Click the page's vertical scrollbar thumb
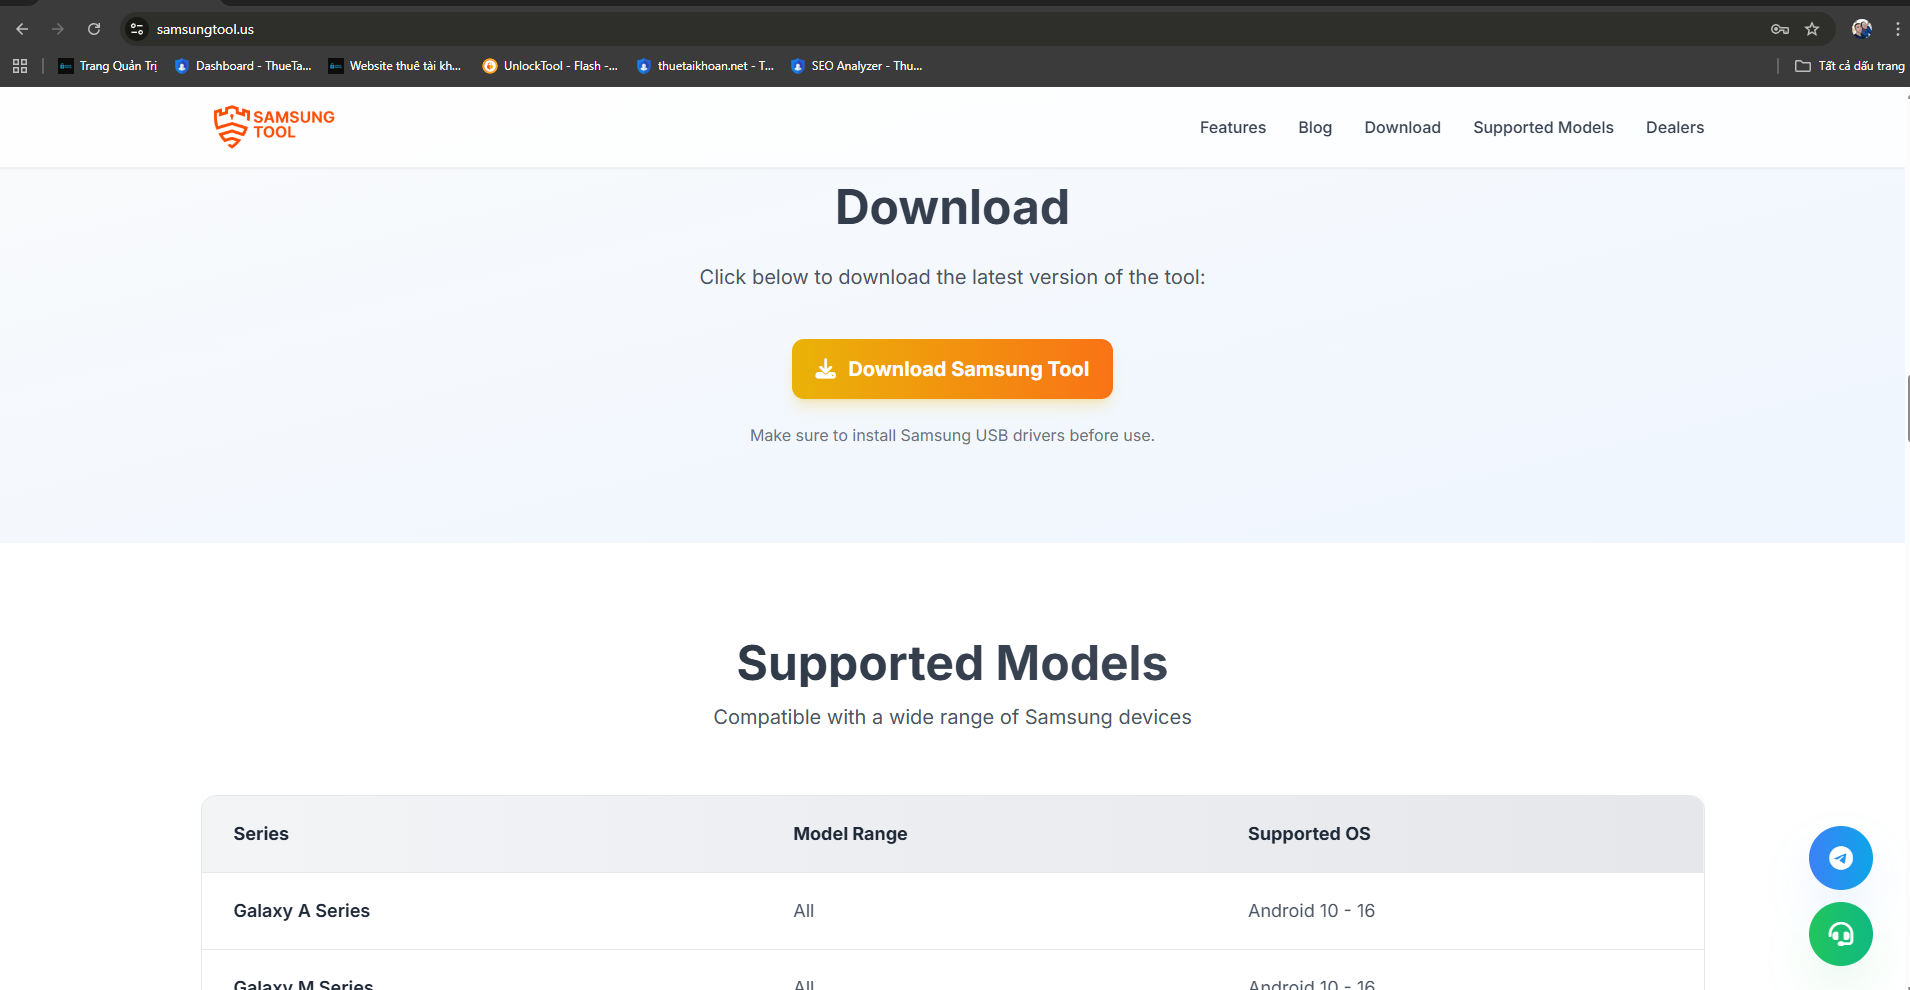 [x=1908, y=408]
